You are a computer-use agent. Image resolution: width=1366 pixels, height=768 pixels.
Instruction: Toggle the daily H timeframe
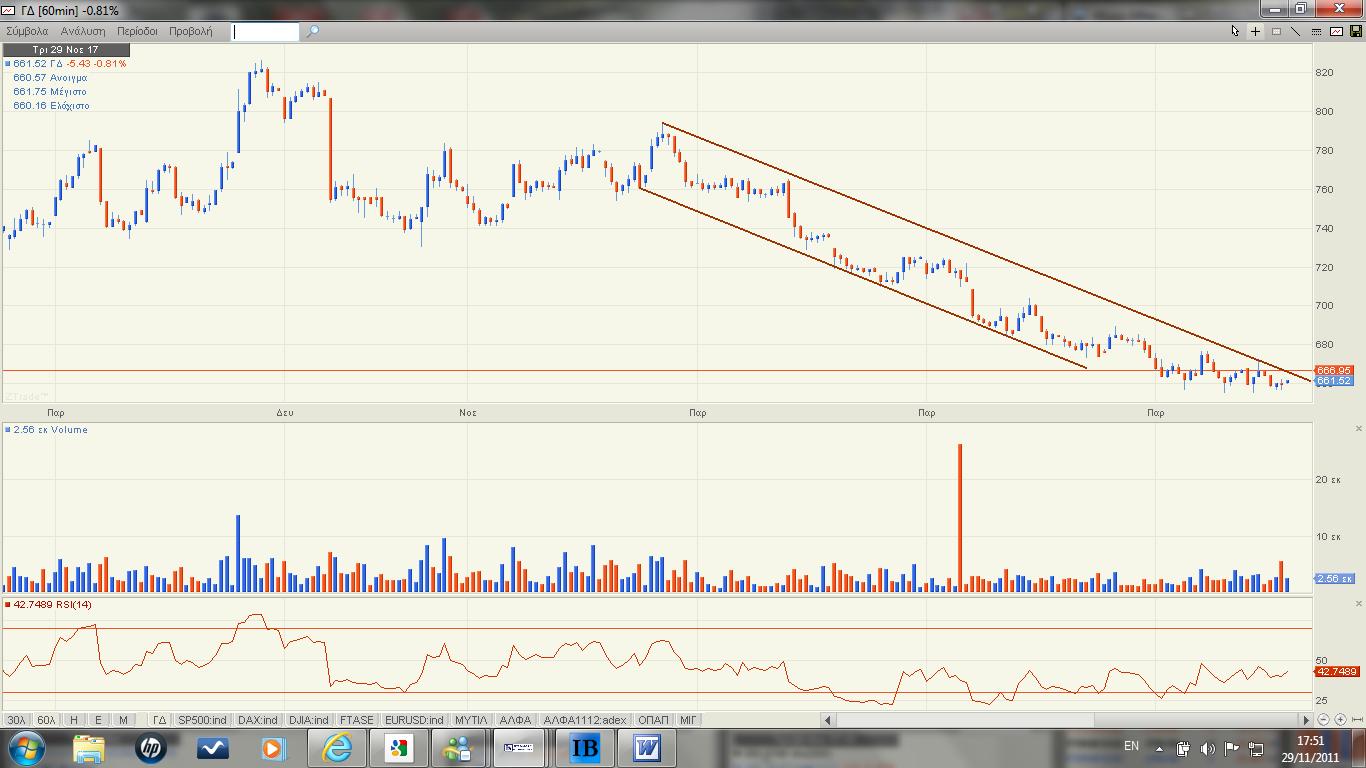73,720
